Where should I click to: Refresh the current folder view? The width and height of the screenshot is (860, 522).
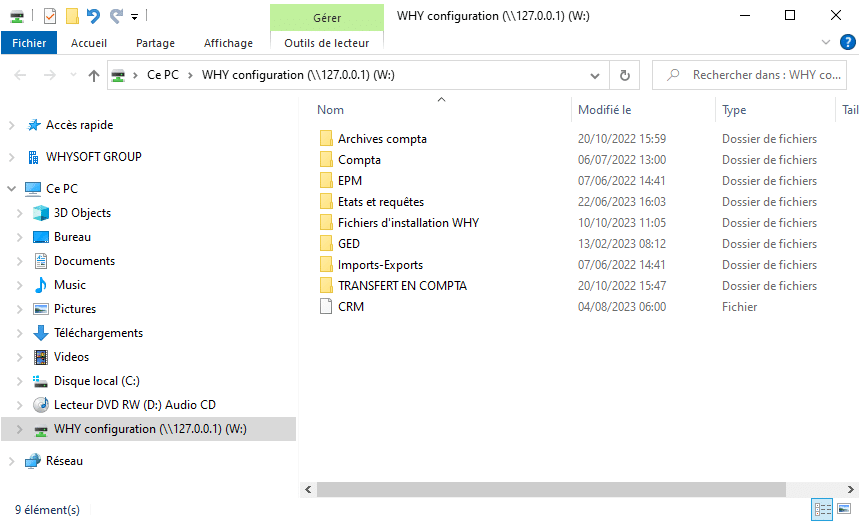tap(625, 76)
